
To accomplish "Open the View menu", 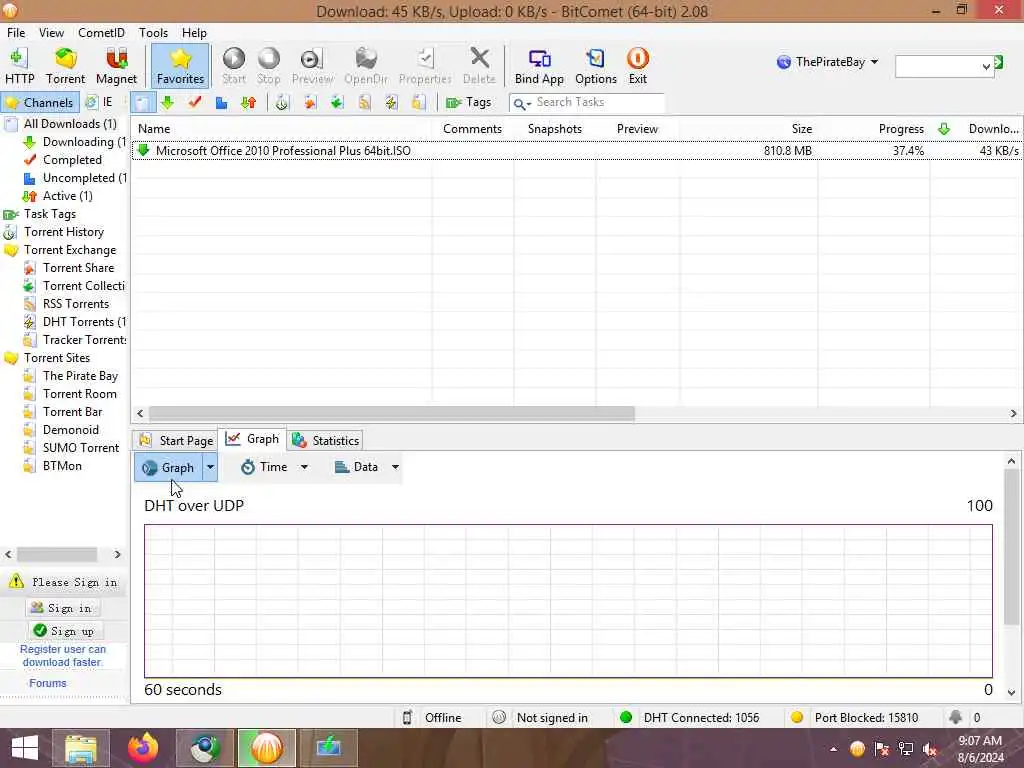I will click(51, 33).
